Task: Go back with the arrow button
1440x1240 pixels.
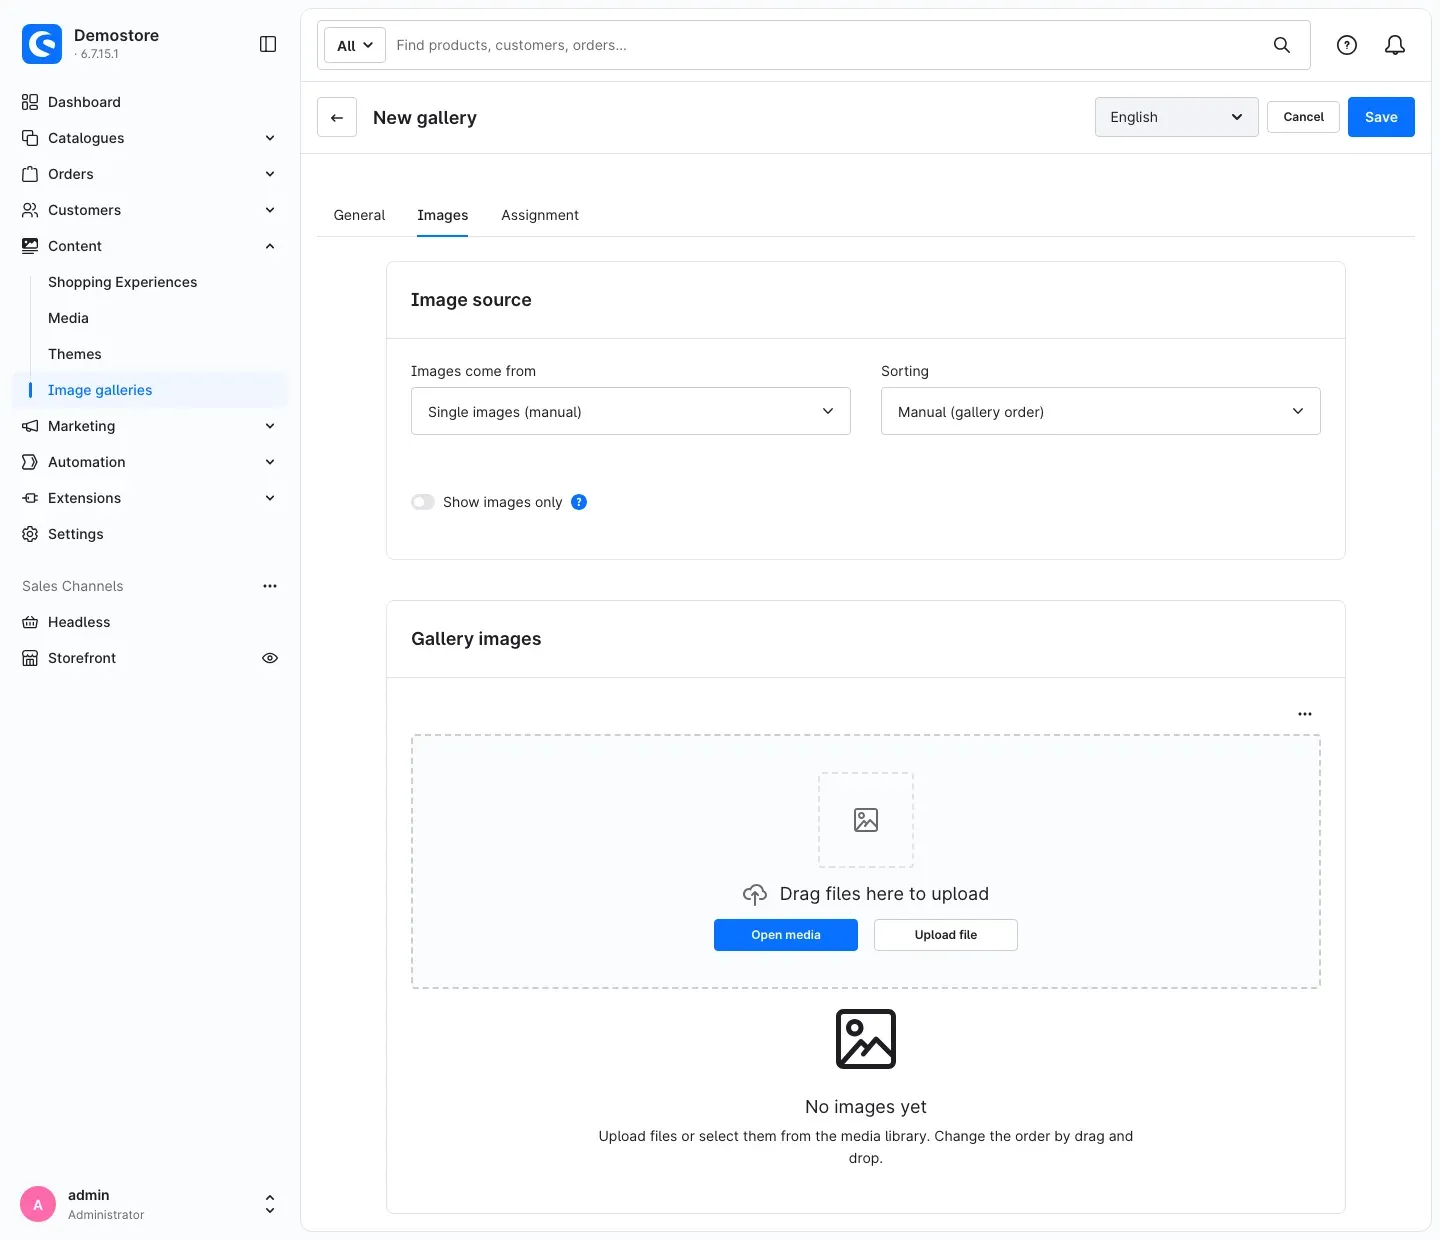Action: coord(337,117)
